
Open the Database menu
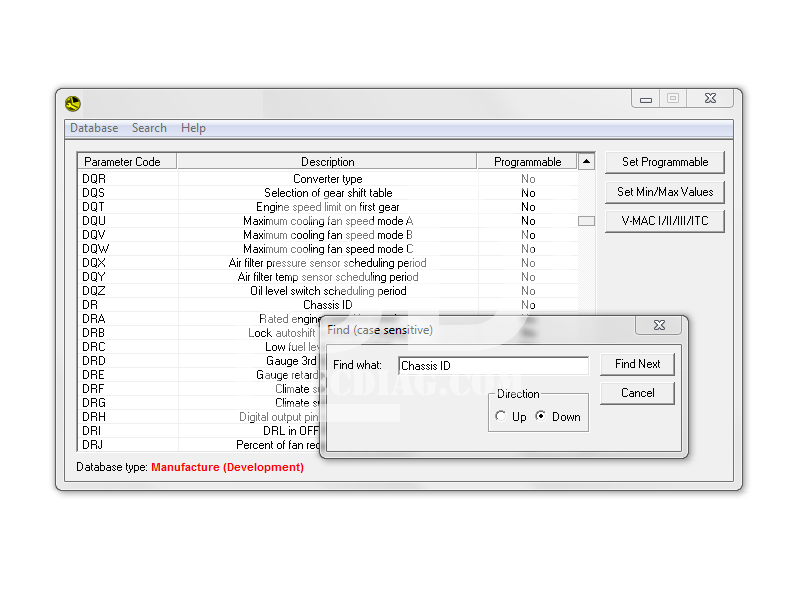point(94,128)
